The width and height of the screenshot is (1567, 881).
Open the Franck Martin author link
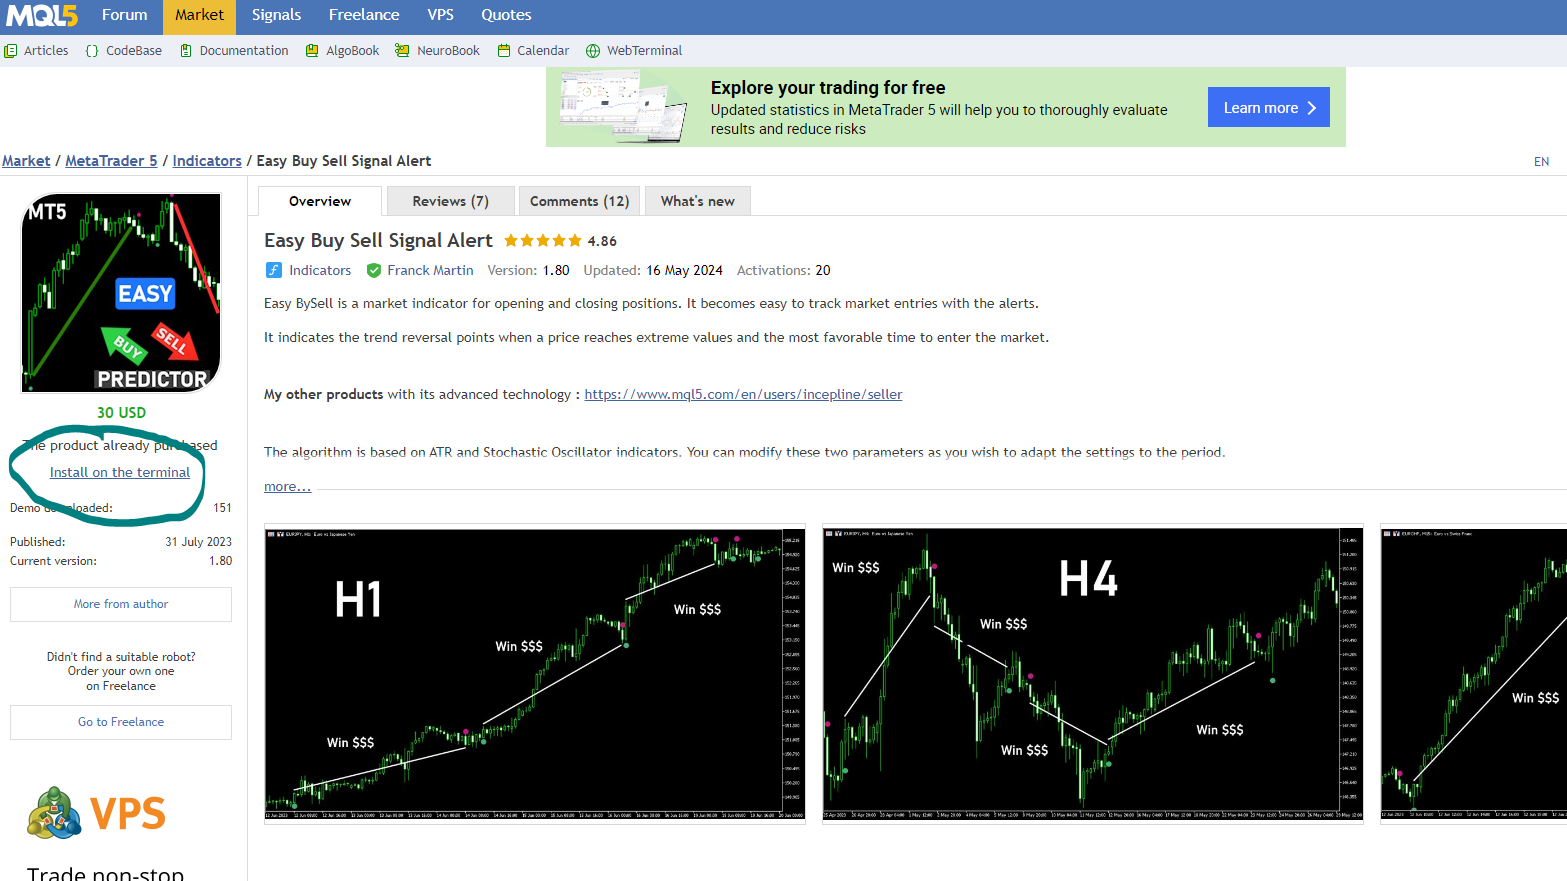point(430,270)
